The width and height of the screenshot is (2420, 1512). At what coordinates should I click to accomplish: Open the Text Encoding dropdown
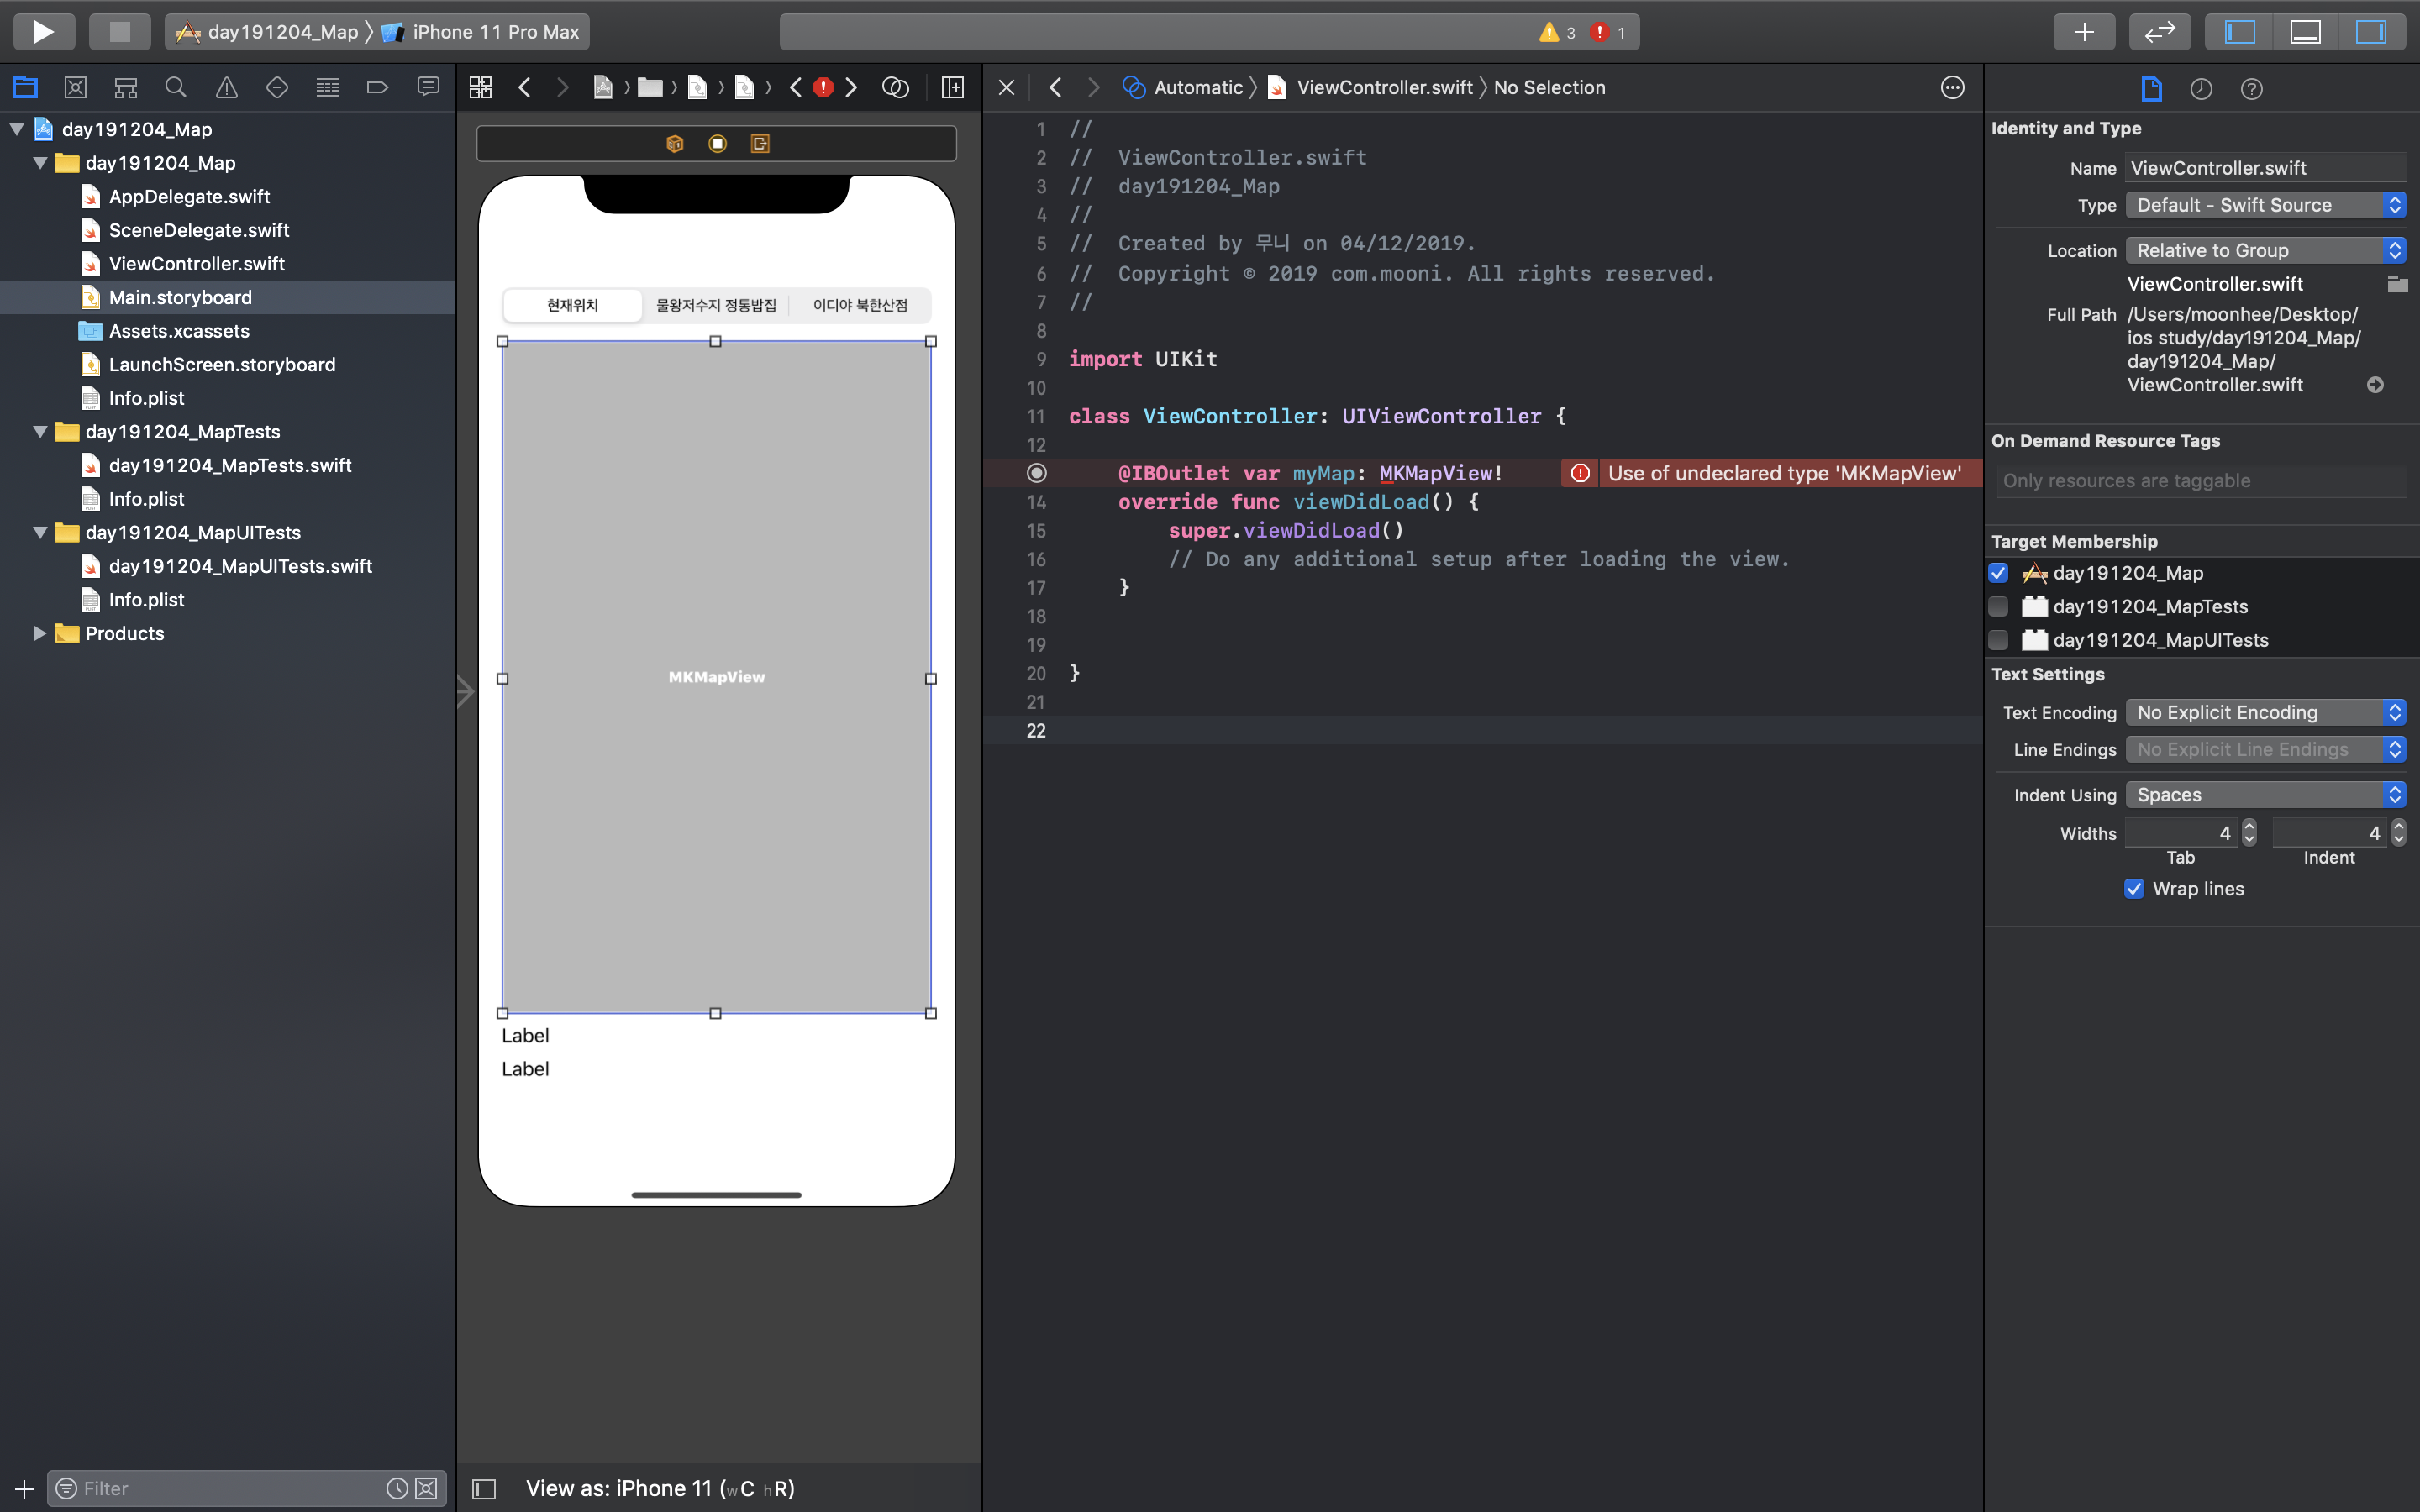point(2264,712)
